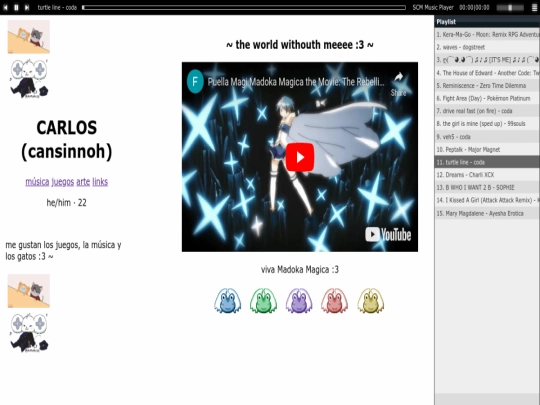
Task: Click the Share arrow on the video
Action: (x=398, y=84)
